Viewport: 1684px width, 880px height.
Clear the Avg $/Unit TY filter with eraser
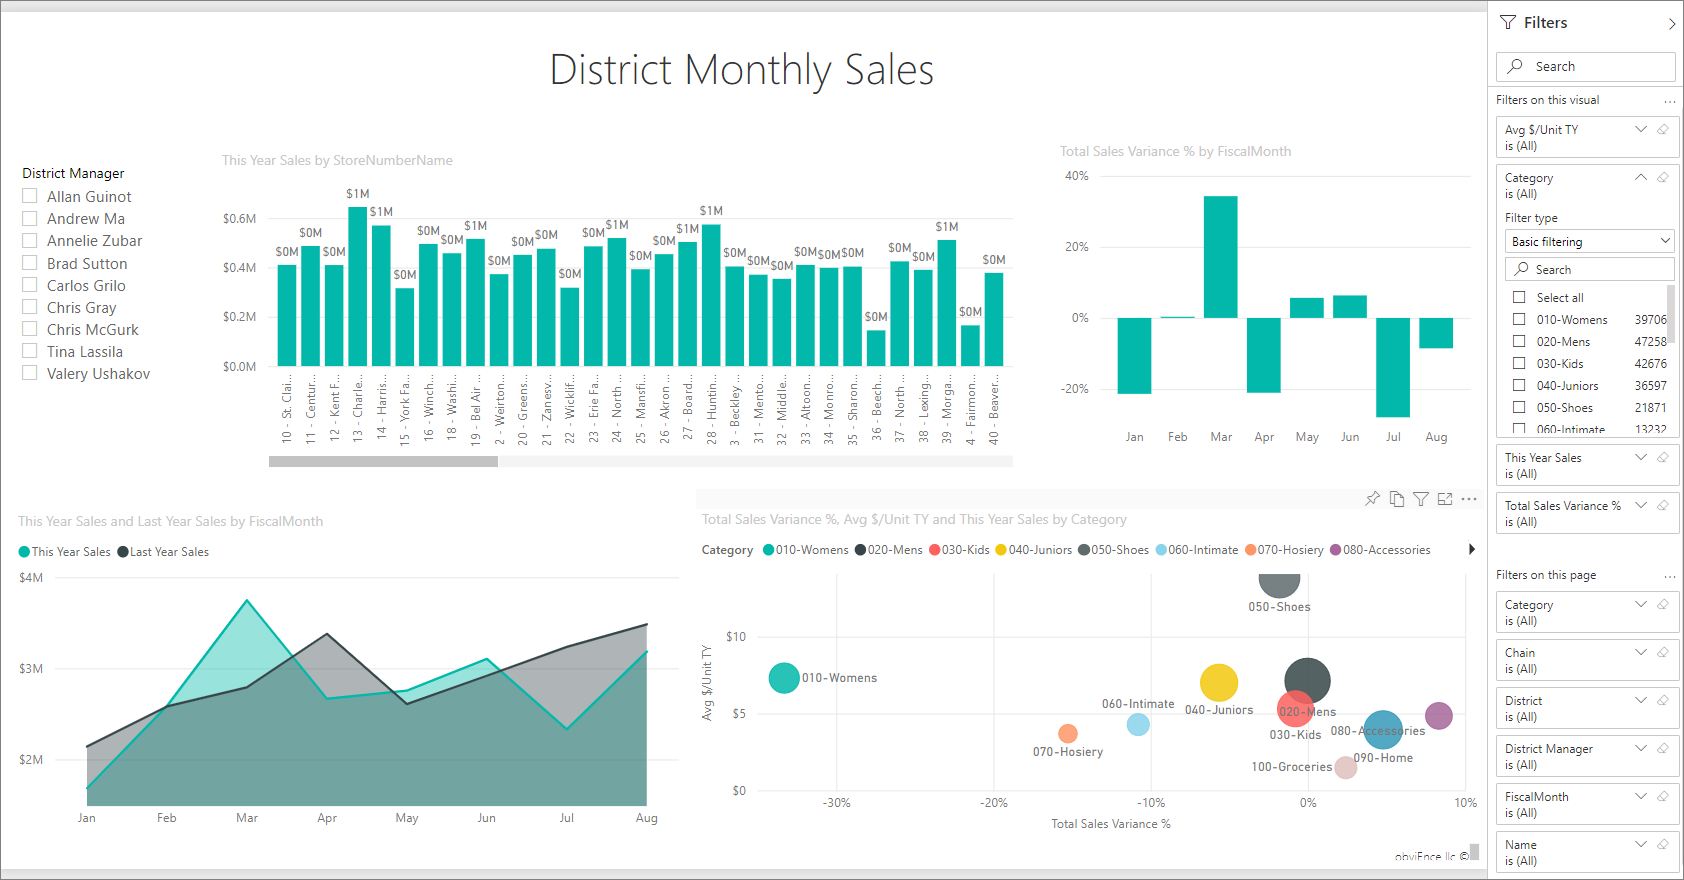[1663, 129]
